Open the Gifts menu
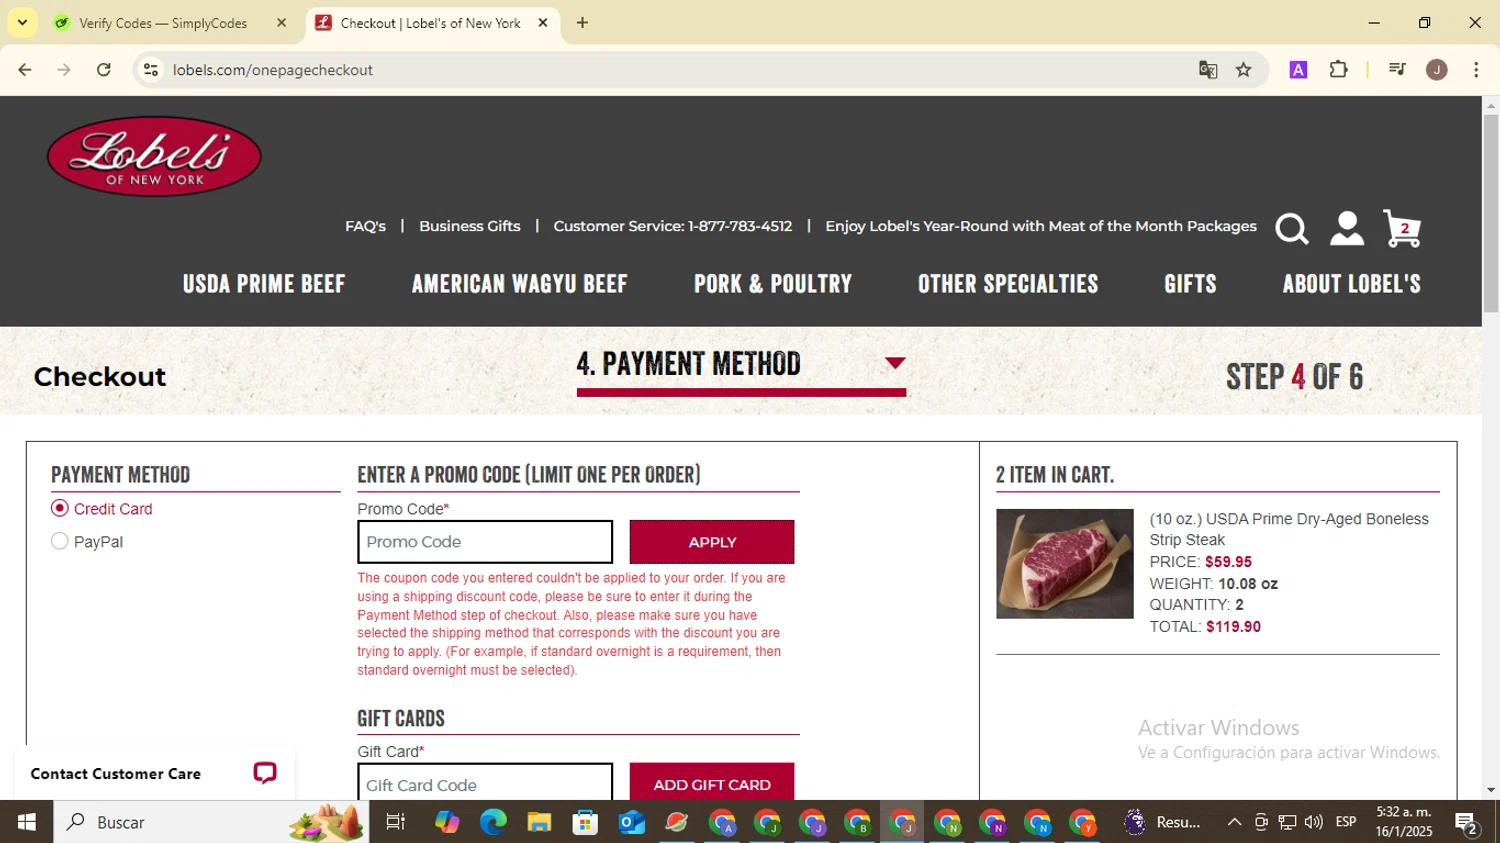1500x843 pixels. pos(1190,284)
